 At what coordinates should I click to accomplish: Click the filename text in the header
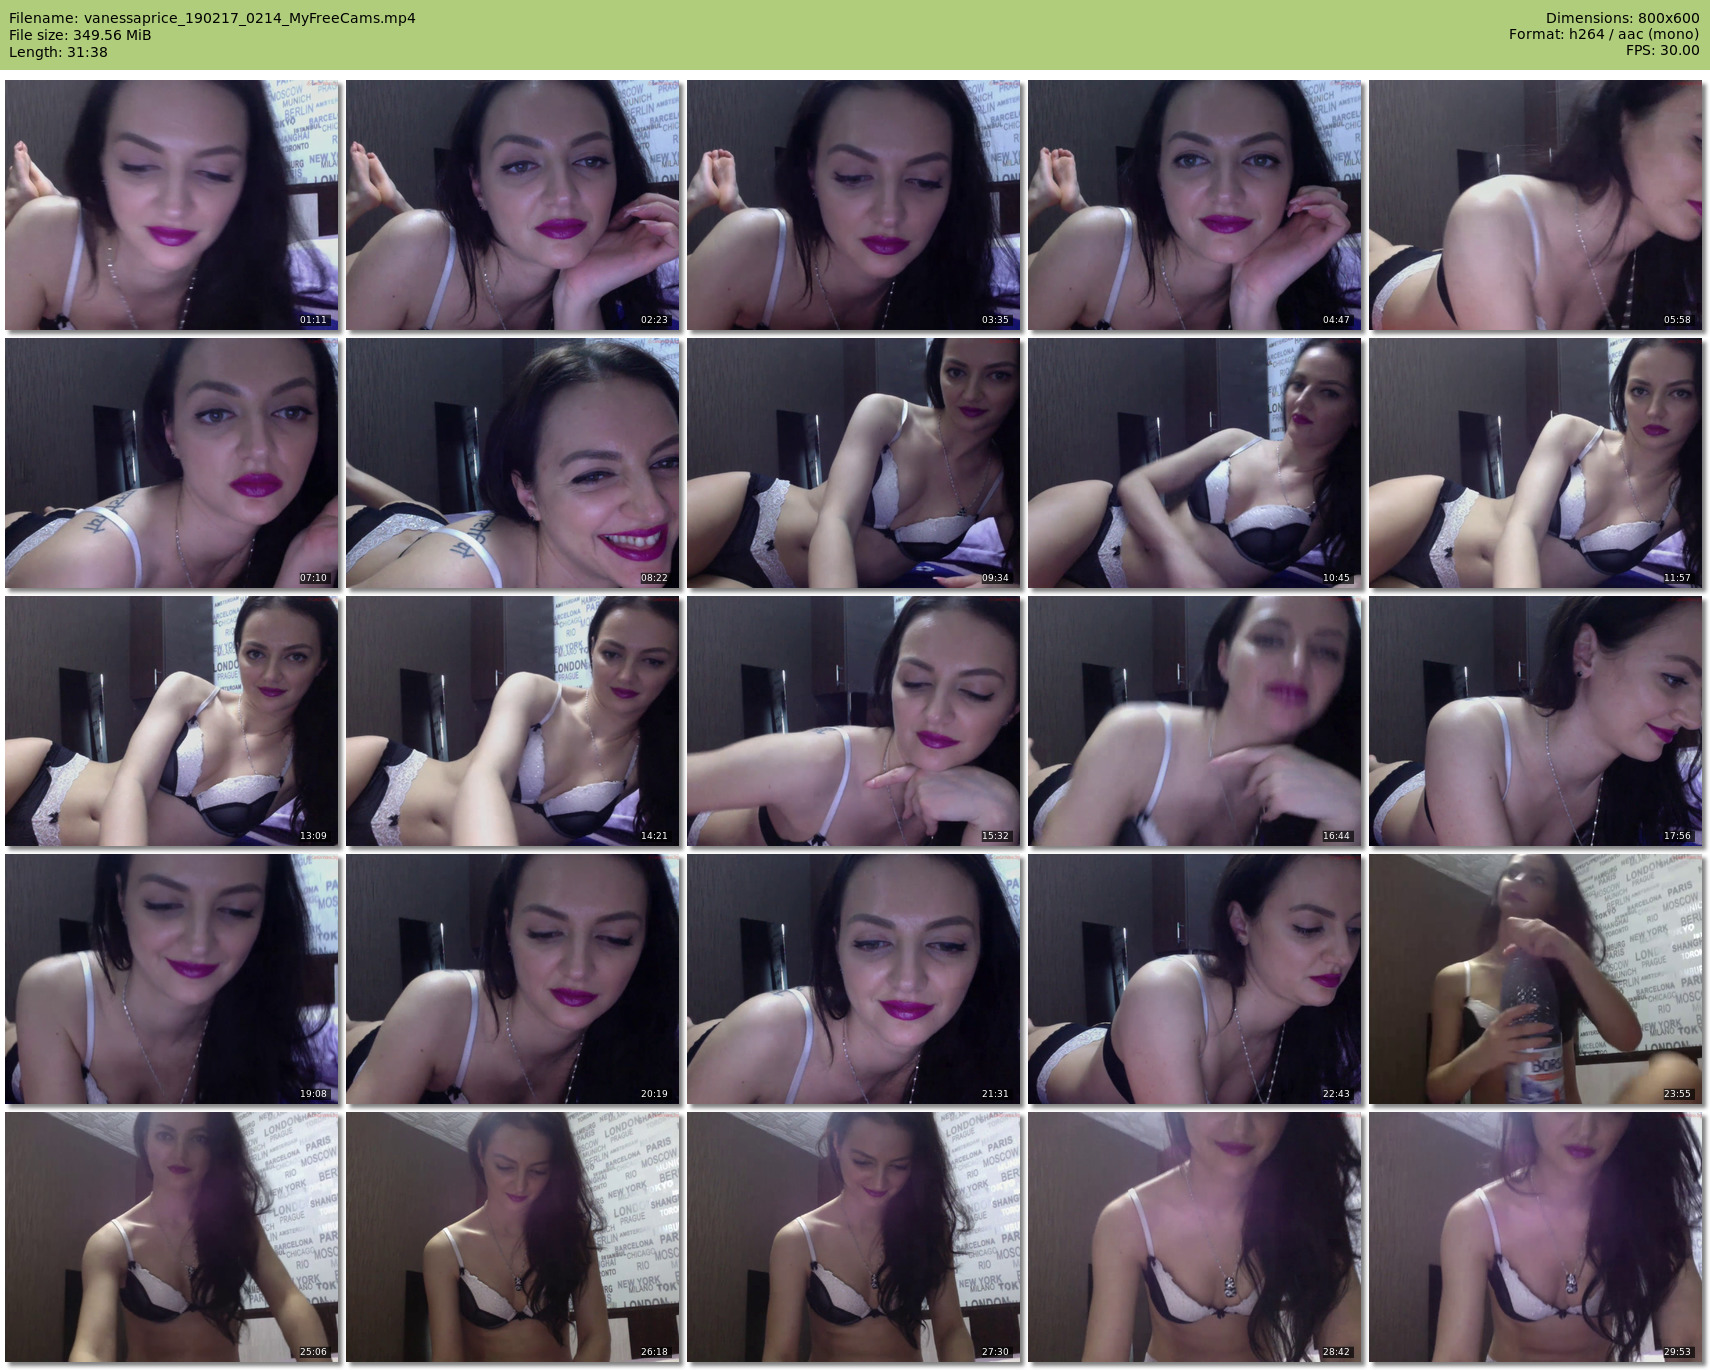tap(212, 18)
